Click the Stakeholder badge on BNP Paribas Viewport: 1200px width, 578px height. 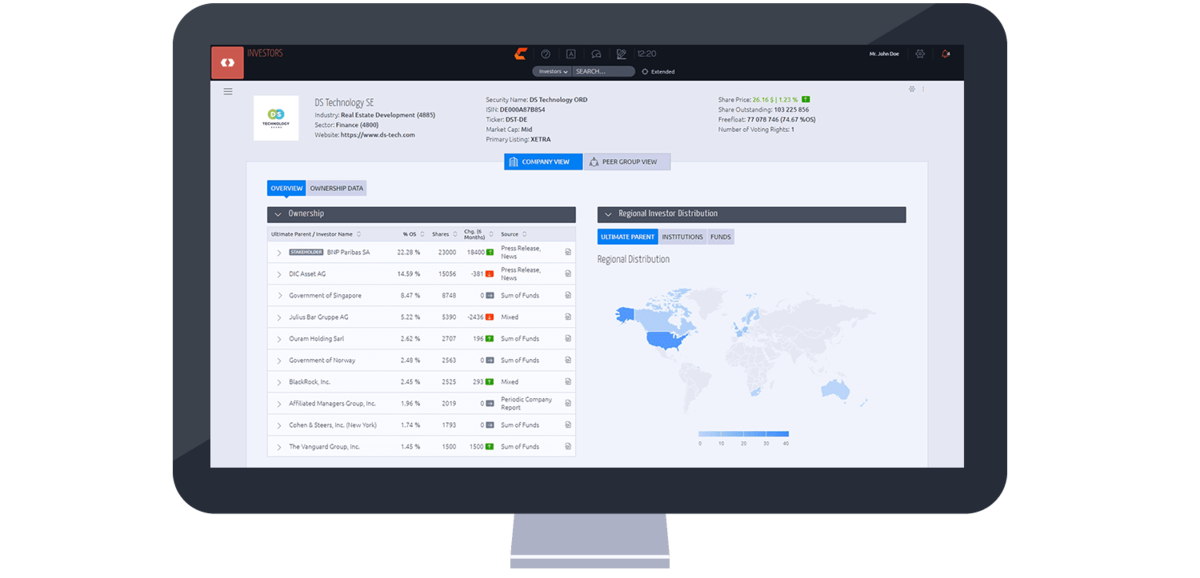click(306, 252)
